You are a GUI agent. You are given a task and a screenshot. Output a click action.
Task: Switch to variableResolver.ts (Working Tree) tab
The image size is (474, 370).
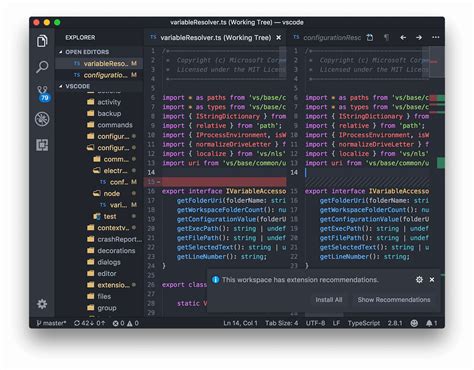click(215, 38)
